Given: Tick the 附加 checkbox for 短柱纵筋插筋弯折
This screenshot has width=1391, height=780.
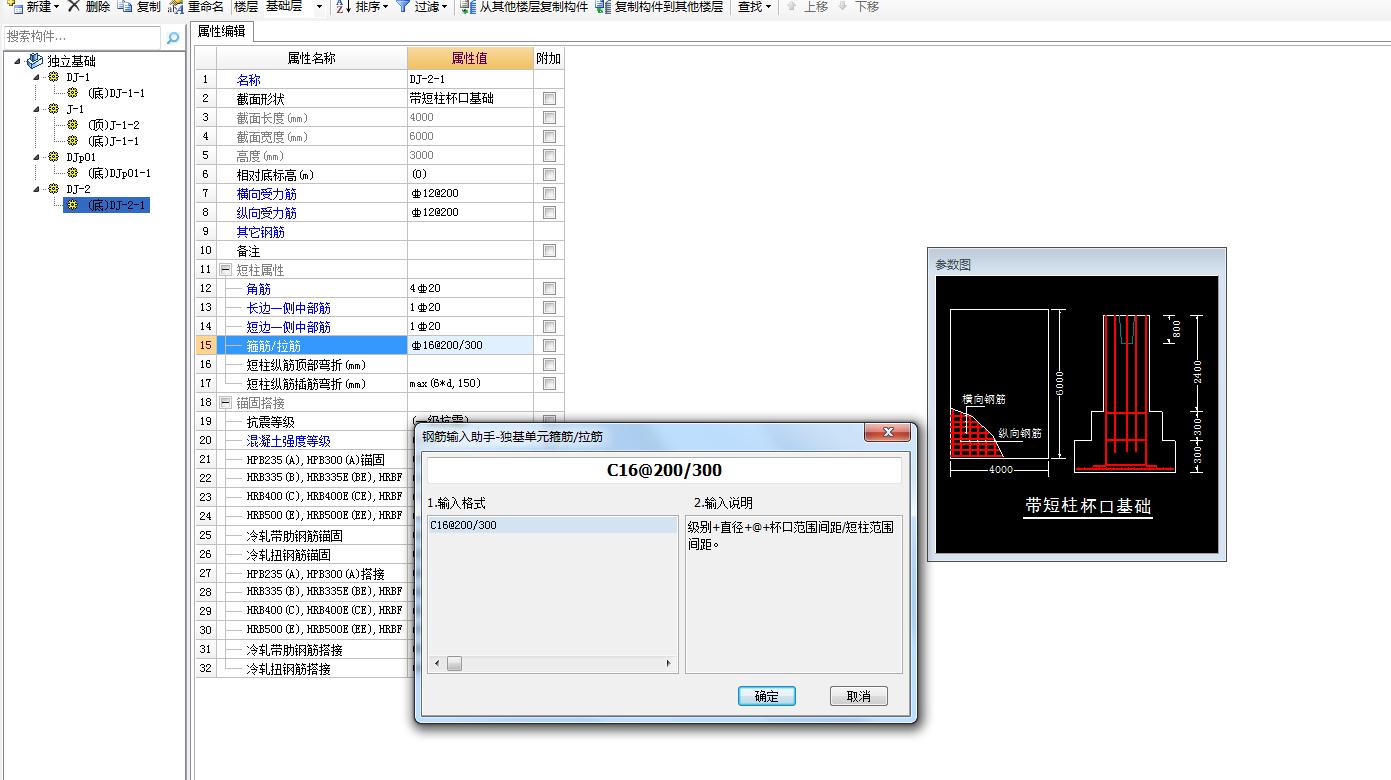Looking at the screenshot, I should pyautogui.click(x=549, y=384).
